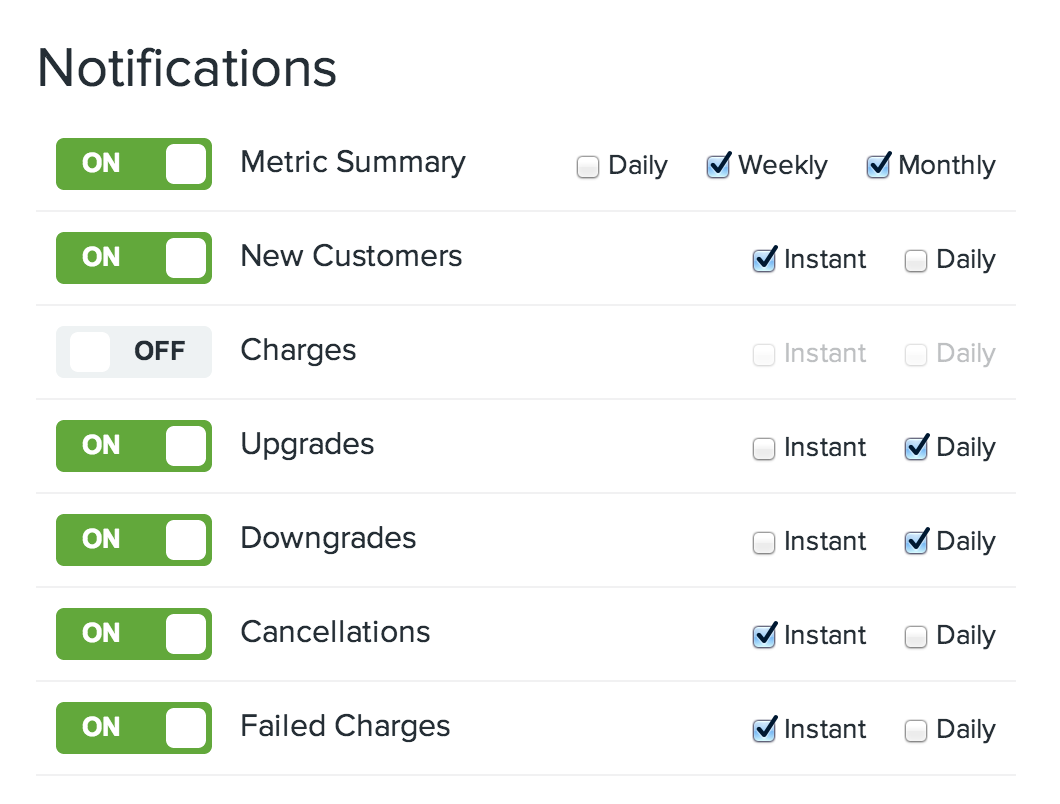
Task: Enable the Charges notification toggle
Action: pos(134,352)
